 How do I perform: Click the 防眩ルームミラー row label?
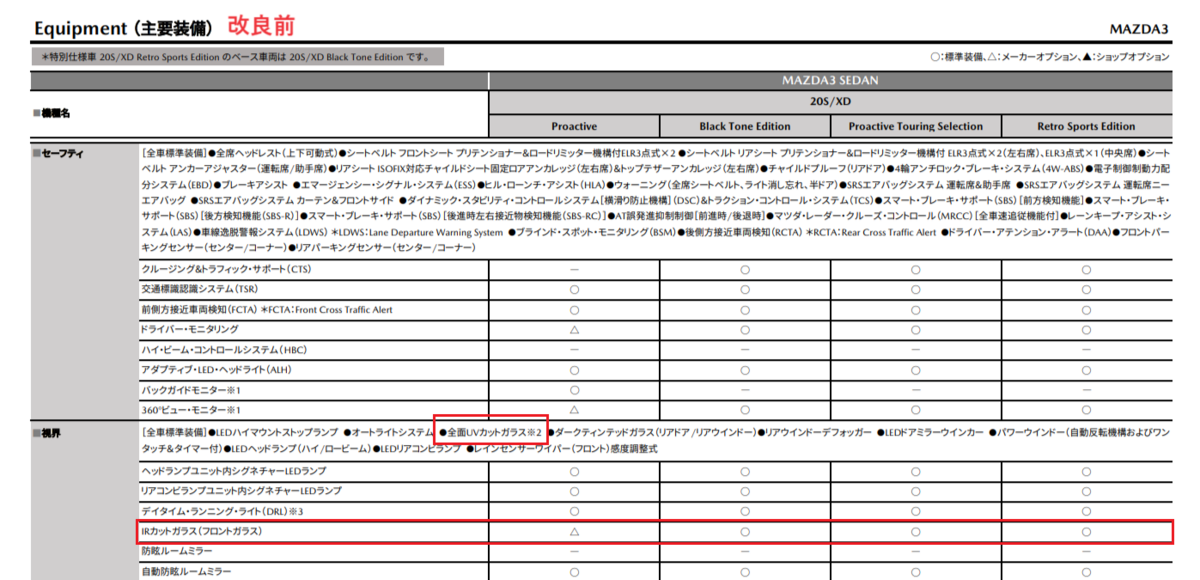coord(177,551)
